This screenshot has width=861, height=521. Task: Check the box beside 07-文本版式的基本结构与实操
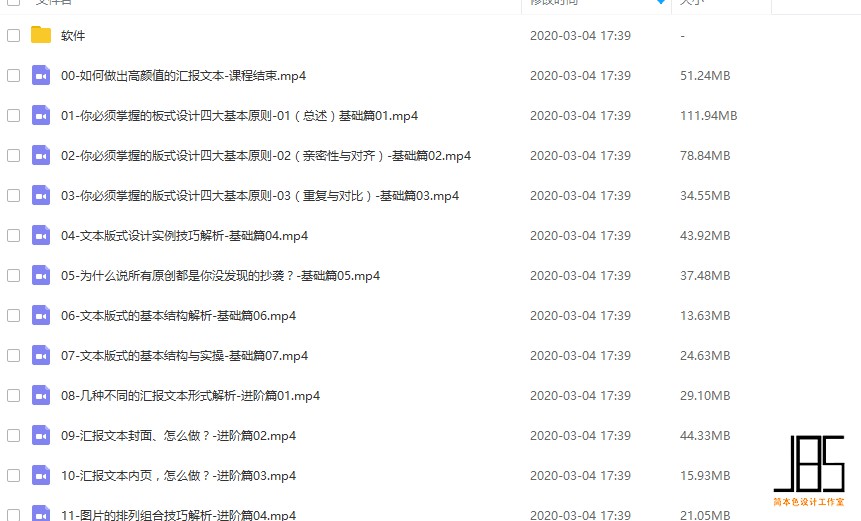[x=14, y=356]
